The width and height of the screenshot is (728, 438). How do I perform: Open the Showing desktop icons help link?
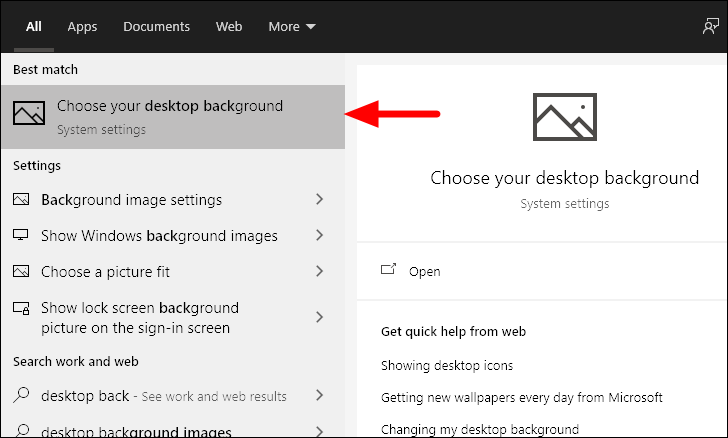[447, 366]
